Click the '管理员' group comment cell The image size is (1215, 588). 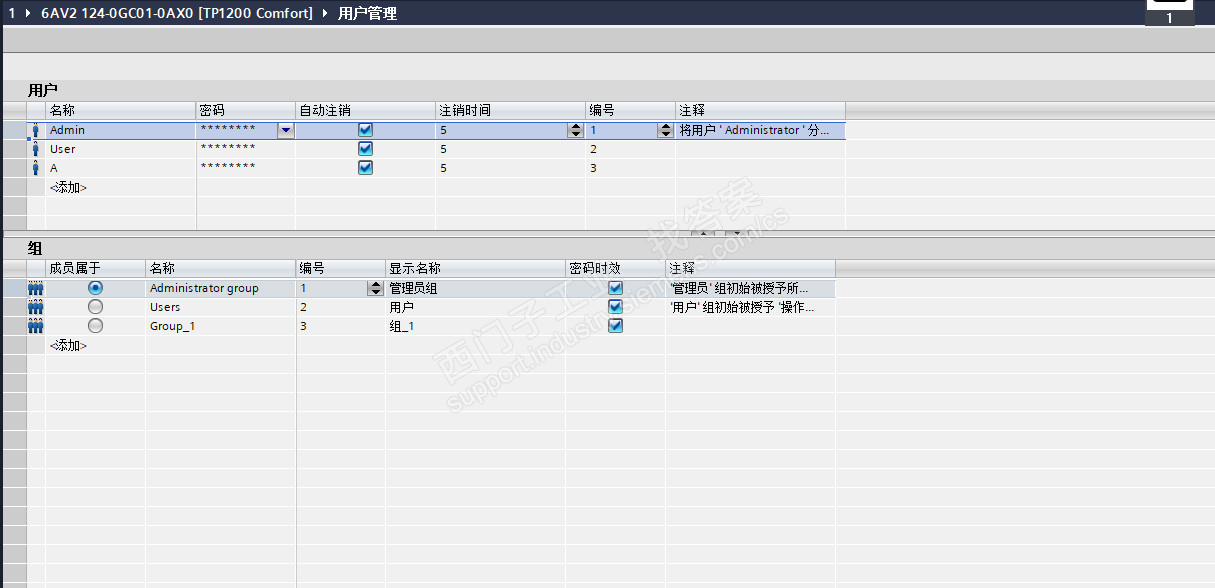tap(750, 288)
